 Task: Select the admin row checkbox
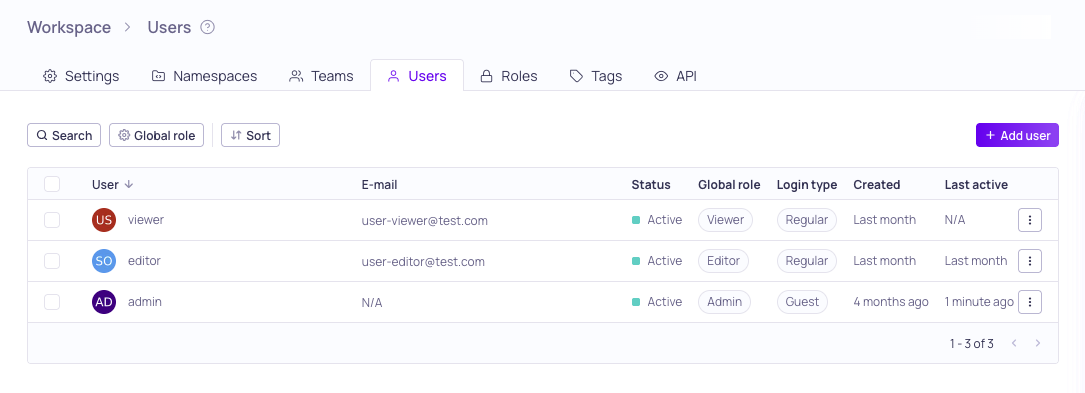pyautogui.click(x=52, y=302)
